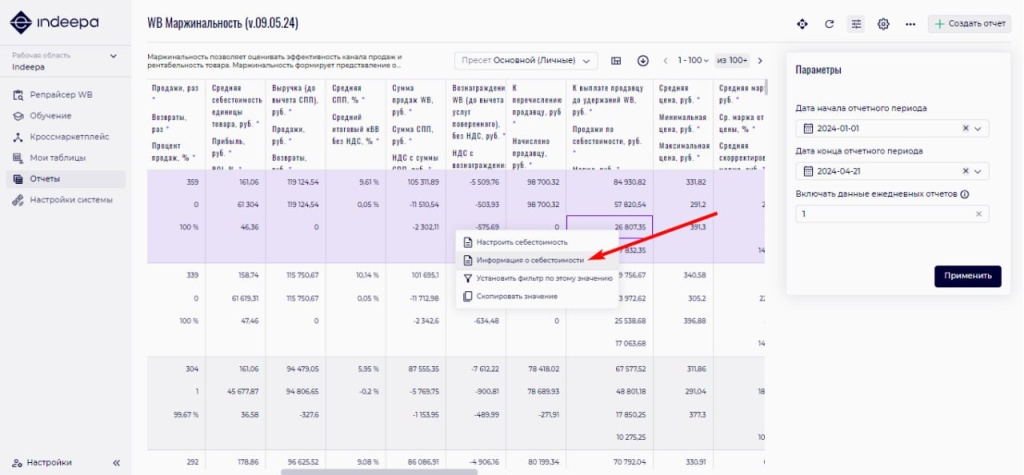1024x475 pixels.
Task: Expand the report end date dropdown
Action: (979, 171)
